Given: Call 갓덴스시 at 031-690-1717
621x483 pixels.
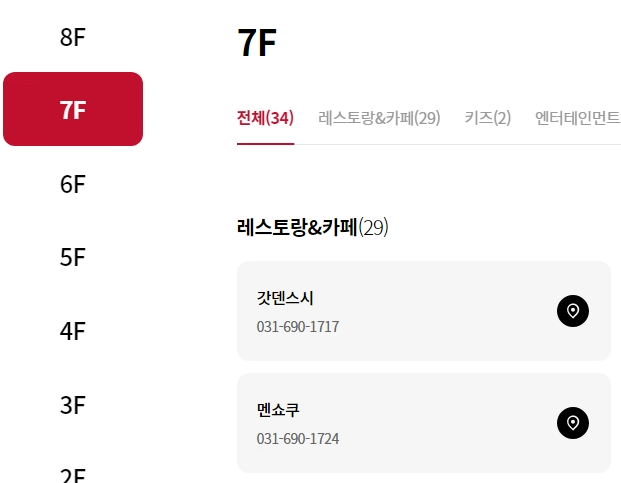Looking at the screenshot, I should [298, 327].
